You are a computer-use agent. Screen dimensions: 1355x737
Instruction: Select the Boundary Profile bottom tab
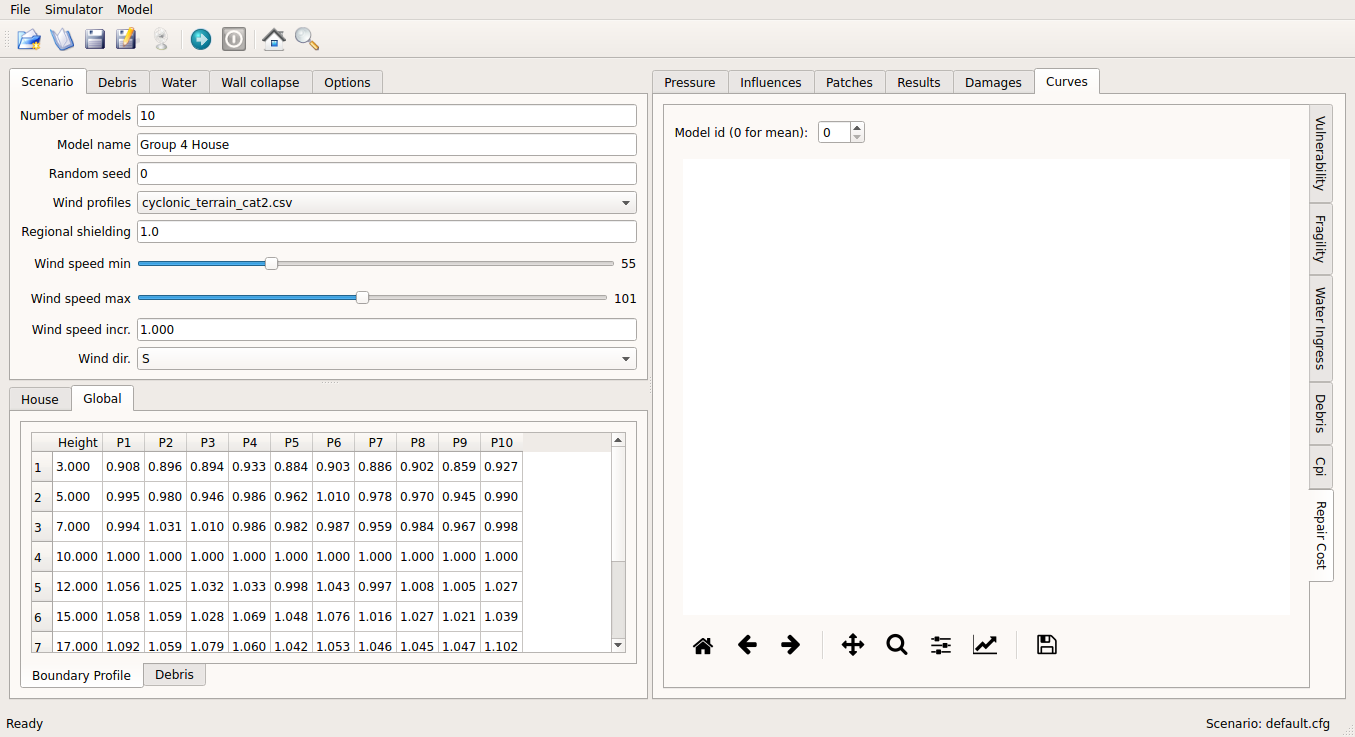pyautogui.click(x=81, y=675)
